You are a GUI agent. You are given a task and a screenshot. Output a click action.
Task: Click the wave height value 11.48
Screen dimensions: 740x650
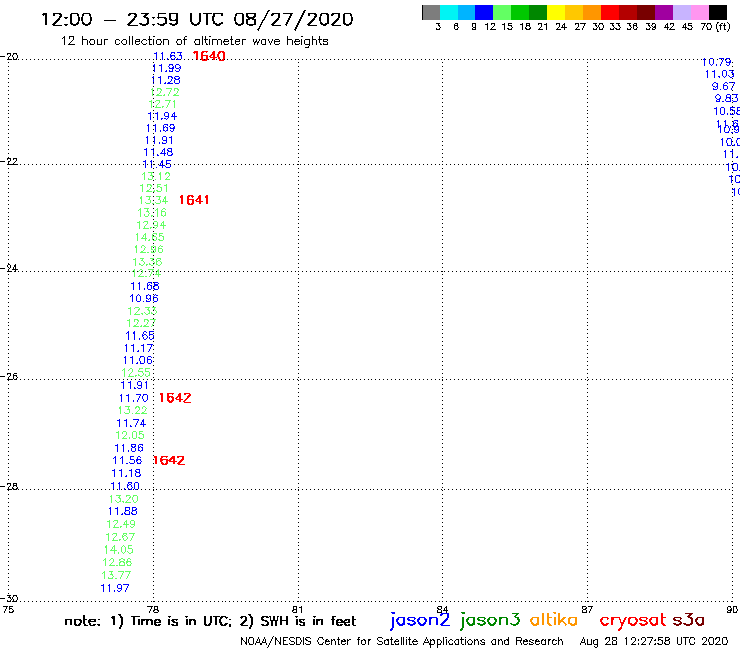158,152
